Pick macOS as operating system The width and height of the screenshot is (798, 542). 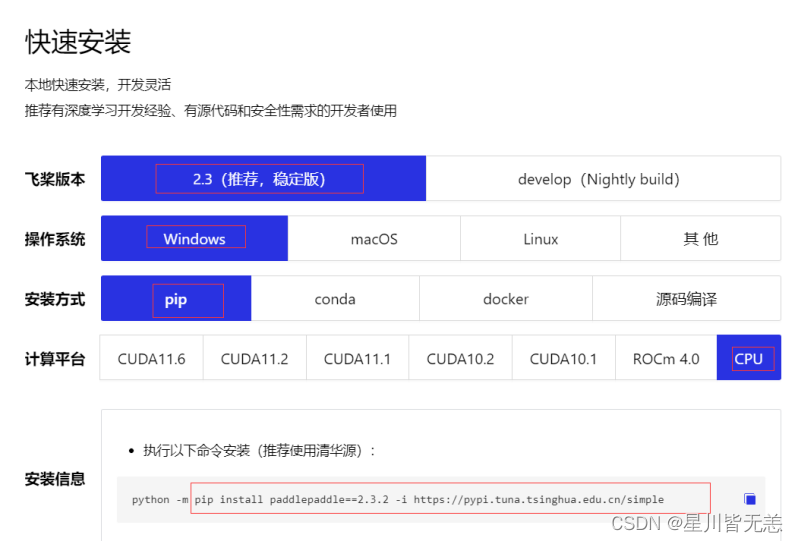click(374, 238)
